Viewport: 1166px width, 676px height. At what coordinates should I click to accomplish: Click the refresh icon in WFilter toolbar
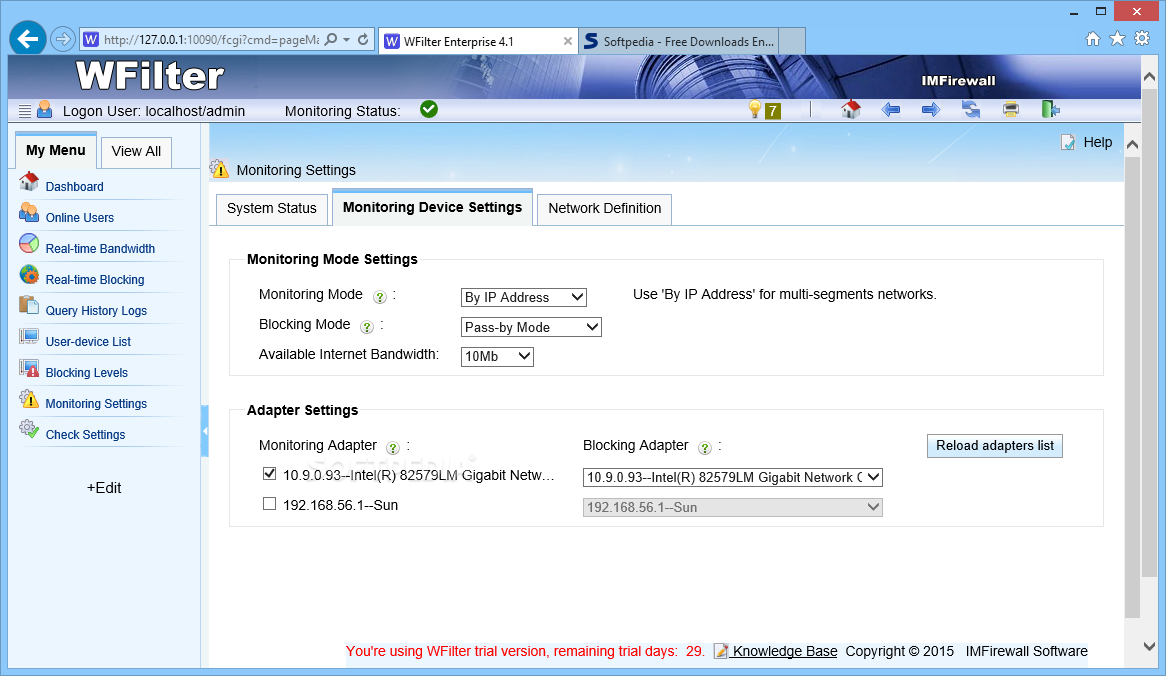click(971, 110)
